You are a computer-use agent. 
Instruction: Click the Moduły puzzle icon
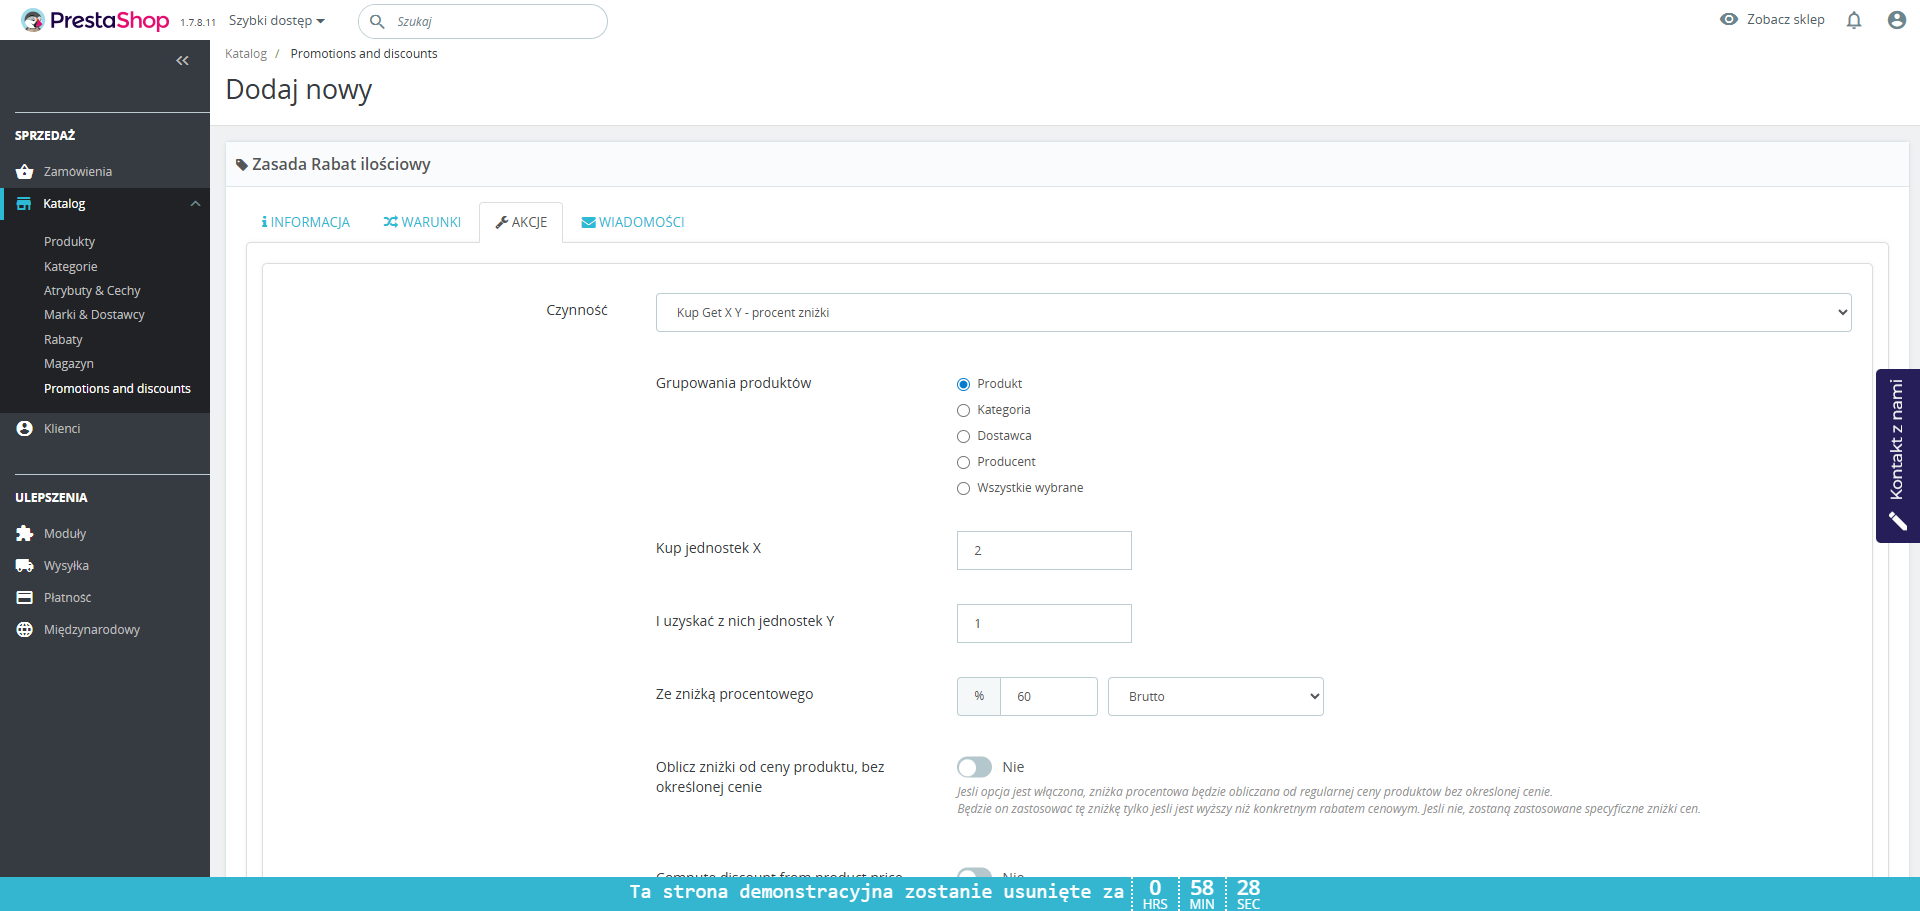coord(25,534)
